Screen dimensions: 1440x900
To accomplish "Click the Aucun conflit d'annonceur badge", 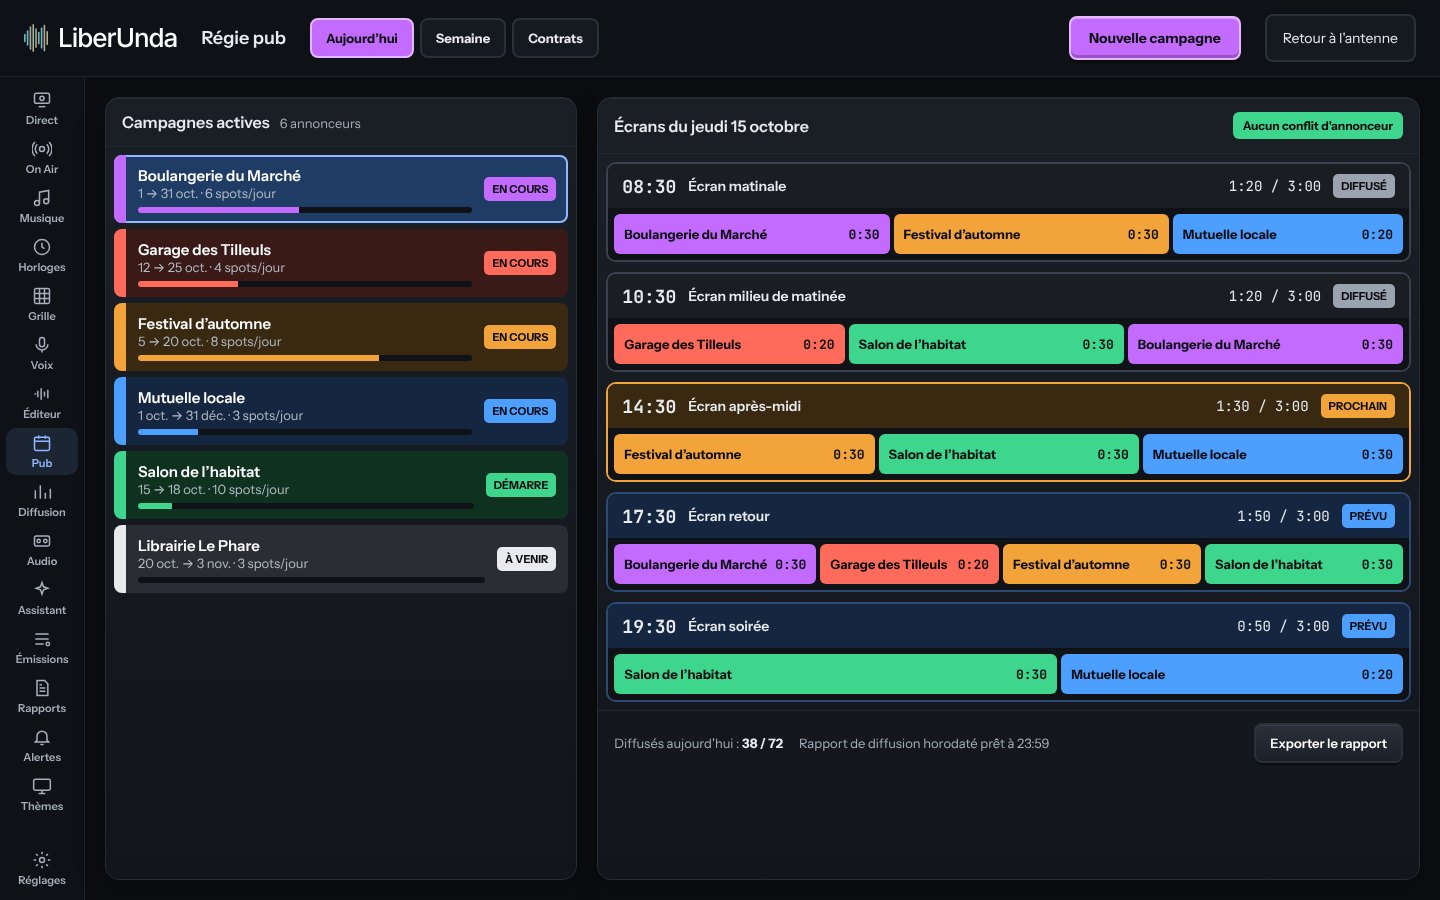I will [1318, 126].
